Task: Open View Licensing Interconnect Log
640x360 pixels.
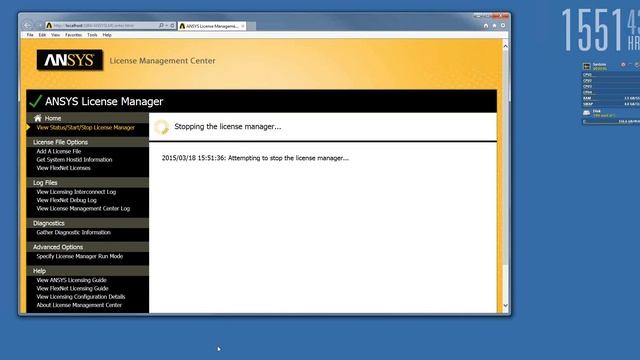Action: (x=76, y=192)
